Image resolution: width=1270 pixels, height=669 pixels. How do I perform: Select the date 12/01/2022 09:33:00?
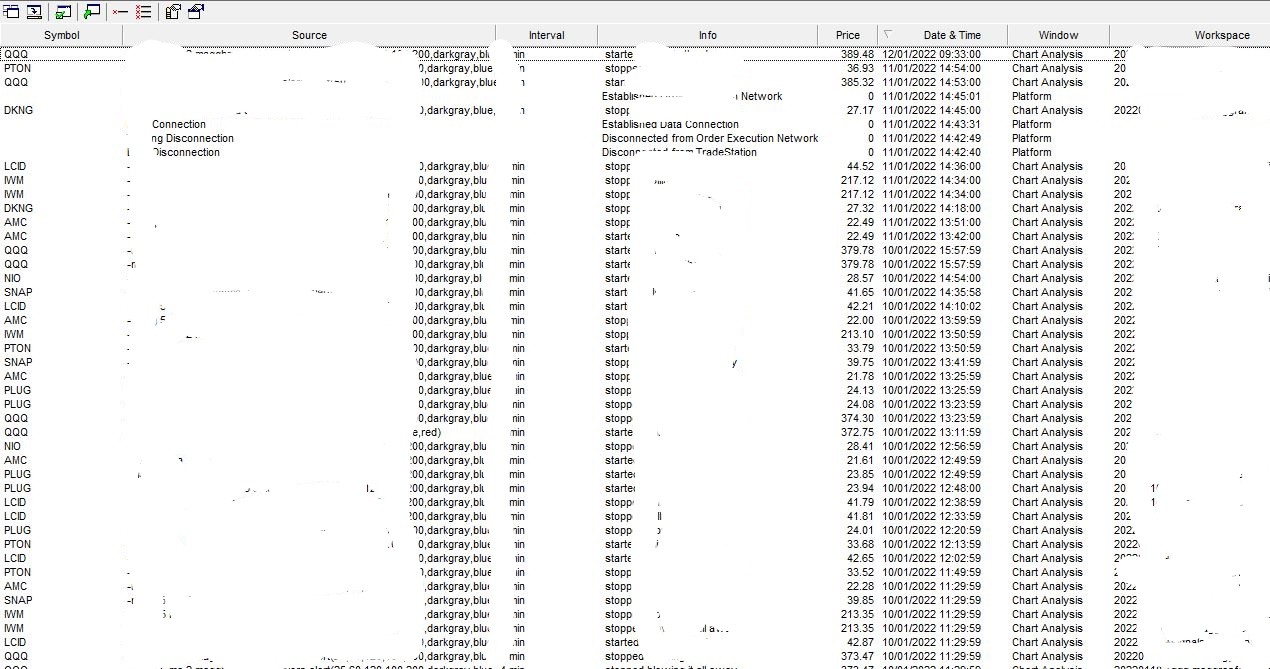click(931, 54)
